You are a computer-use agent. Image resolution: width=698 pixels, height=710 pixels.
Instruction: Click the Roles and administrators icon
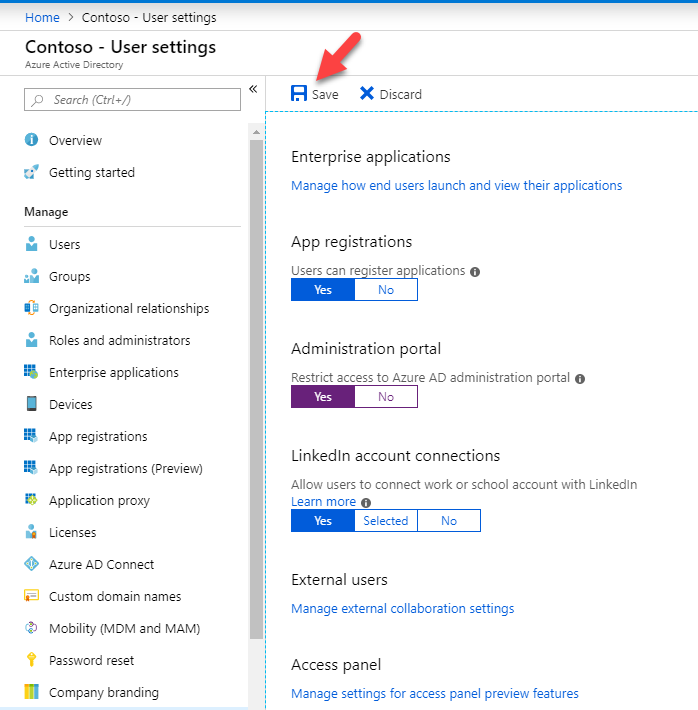coord(31,340)
